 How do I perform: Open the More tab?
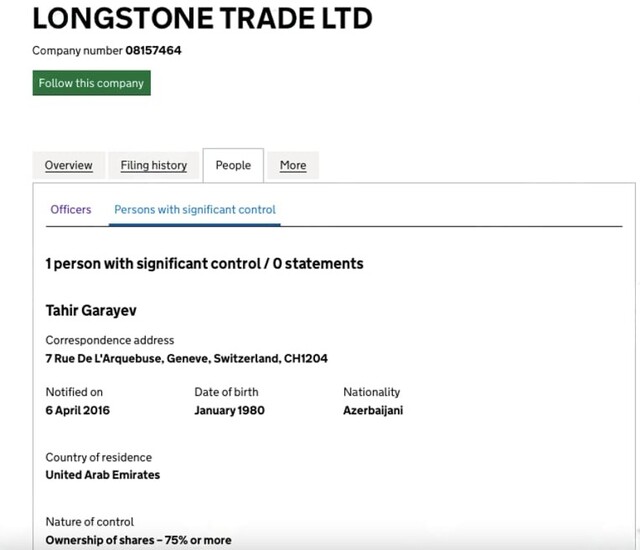point(293,165)
